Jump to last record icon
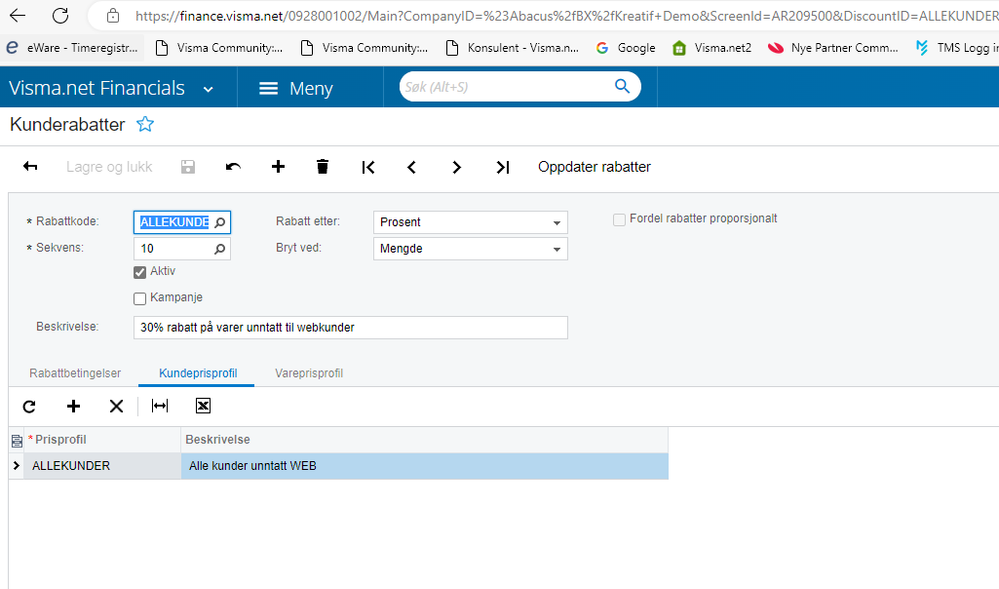The height and width of the screenshot is (589, 999). [x=503, y=167]
